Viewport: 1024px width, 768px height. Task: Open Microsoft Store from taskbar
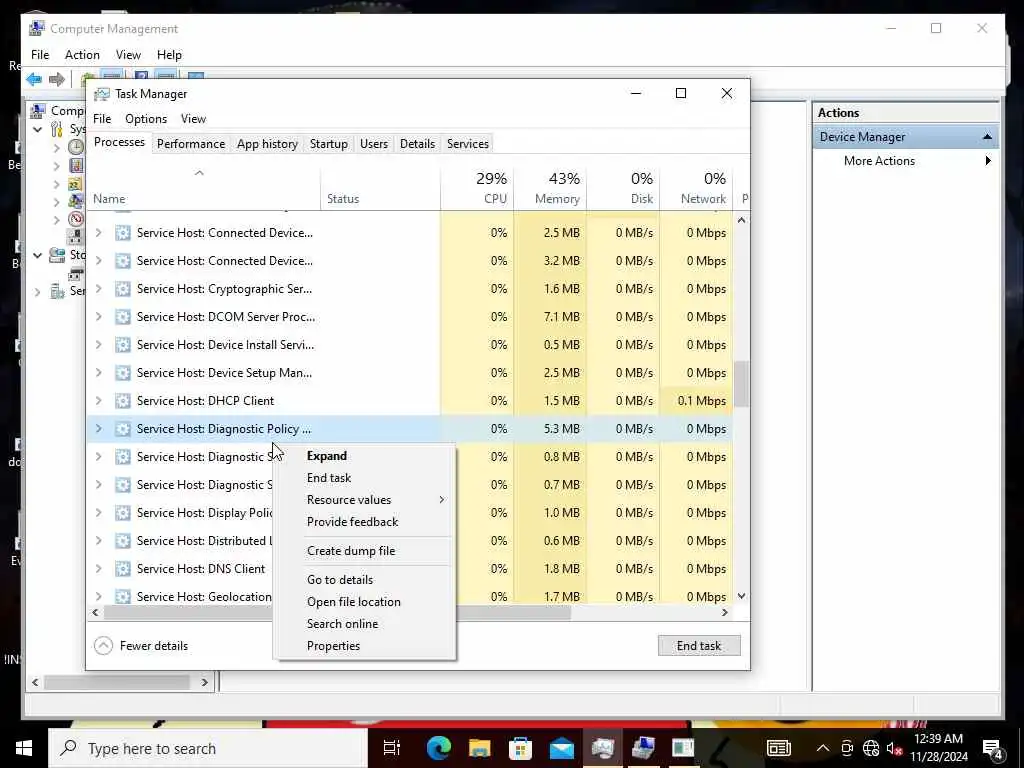pos(520,748)
